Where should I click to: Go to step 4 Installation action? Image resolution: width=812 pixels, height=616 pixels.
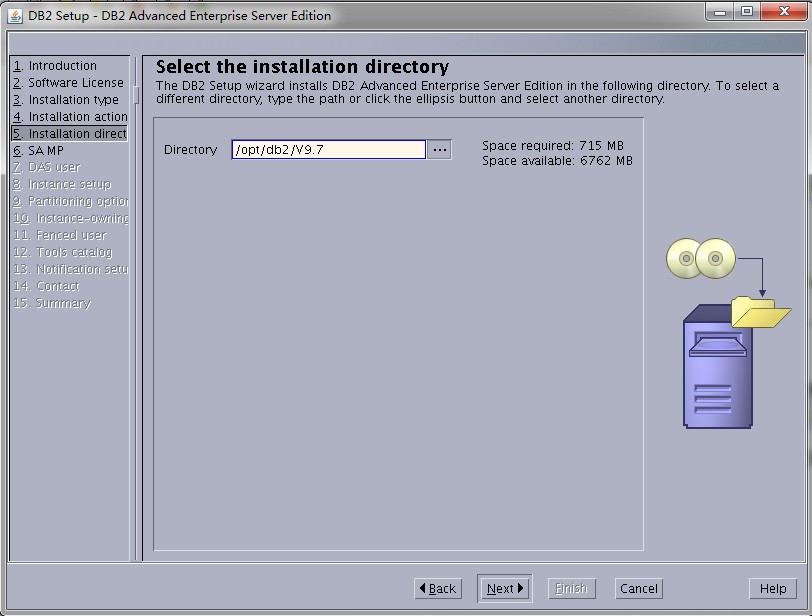(70, 116)
